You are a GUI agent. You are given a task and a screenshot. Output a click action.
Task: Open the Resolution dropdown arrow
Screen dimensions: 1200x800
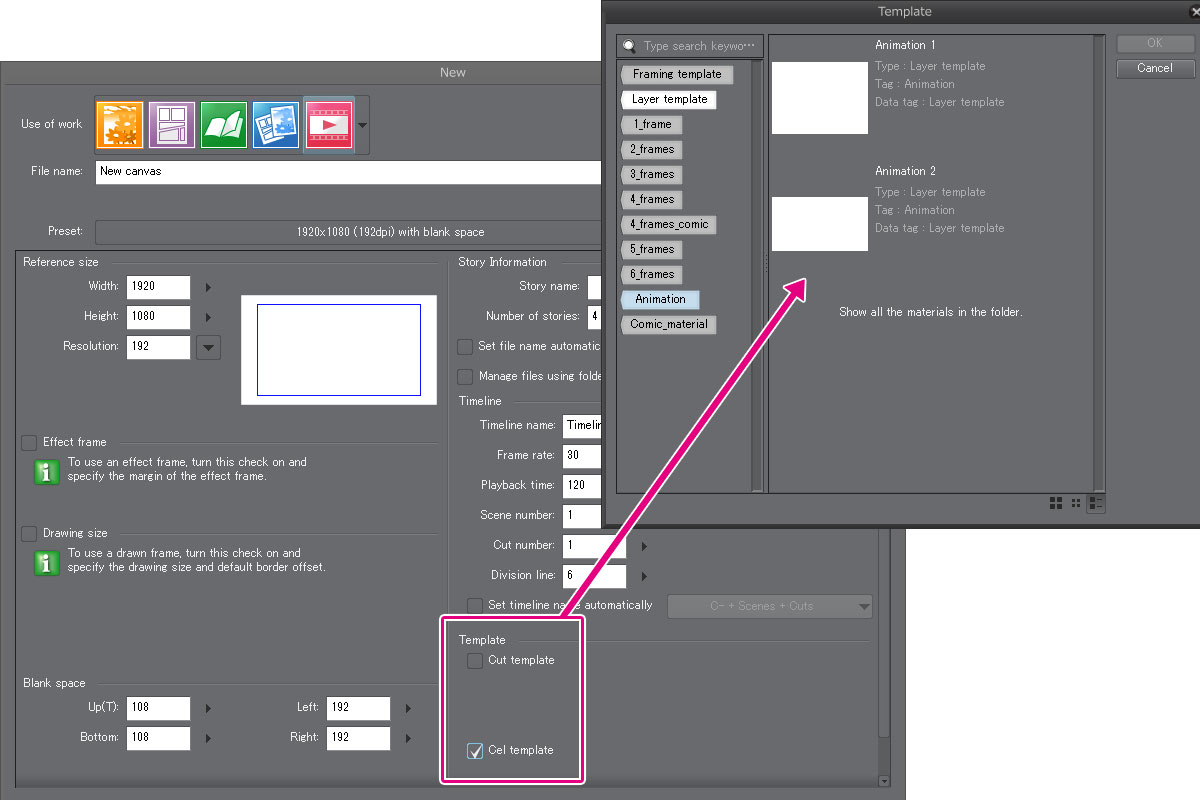208,347
